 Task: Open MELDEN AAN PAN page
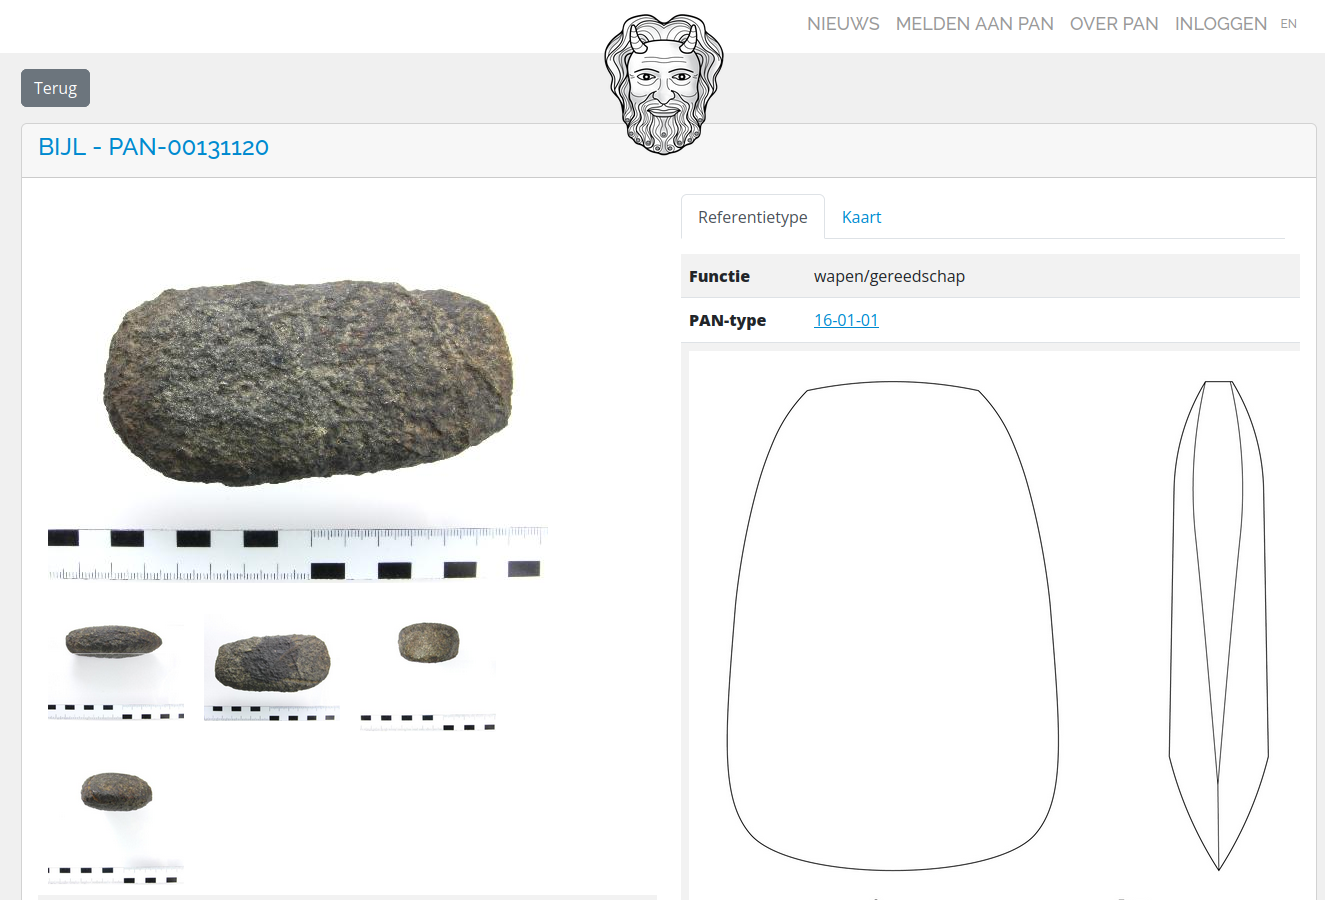(x=974, y=24)
